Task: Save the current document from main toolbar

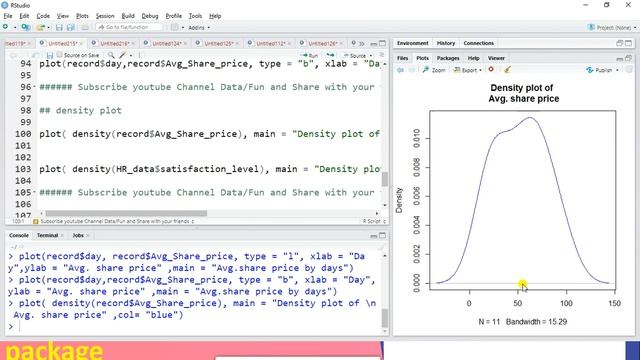Action: click(x=59, y=27)
